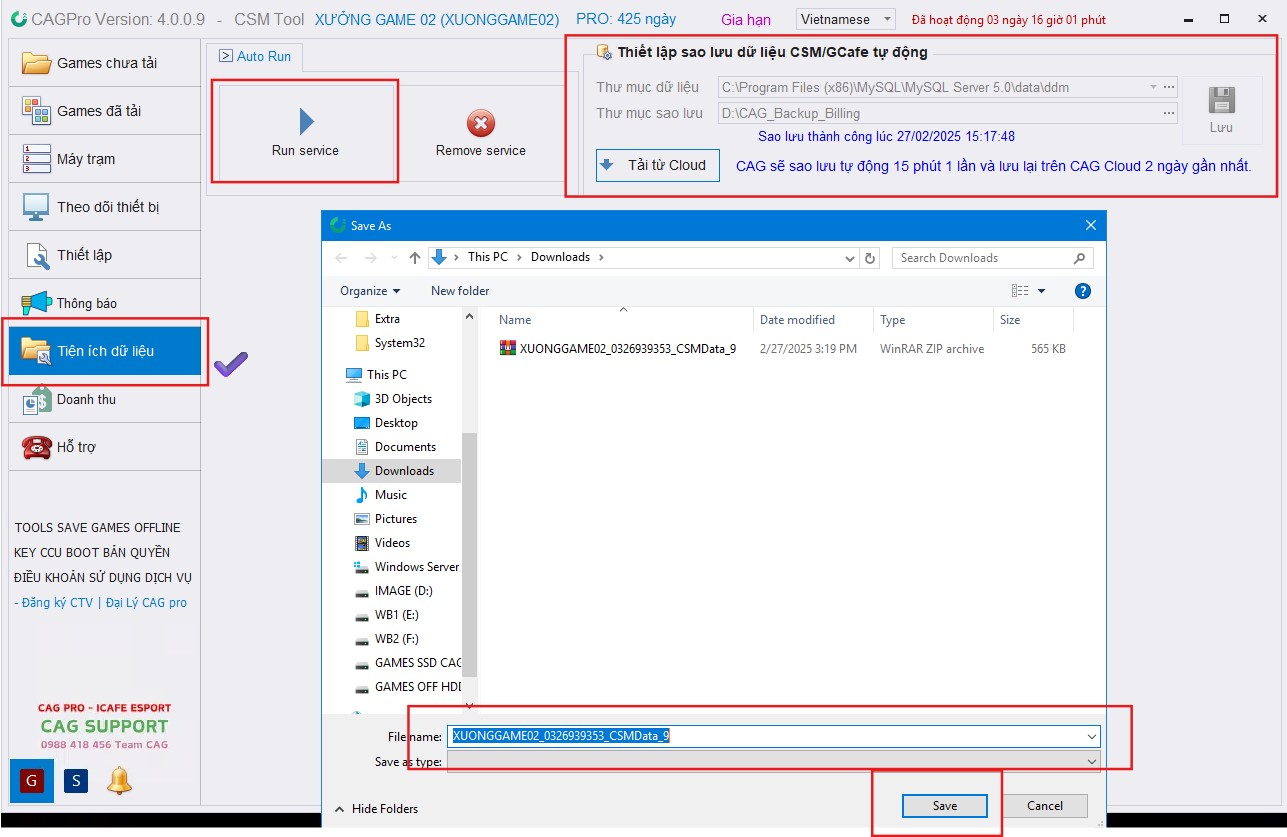Click the Tải từ Cloud button
1287x837 pixels.
[657, 166]
